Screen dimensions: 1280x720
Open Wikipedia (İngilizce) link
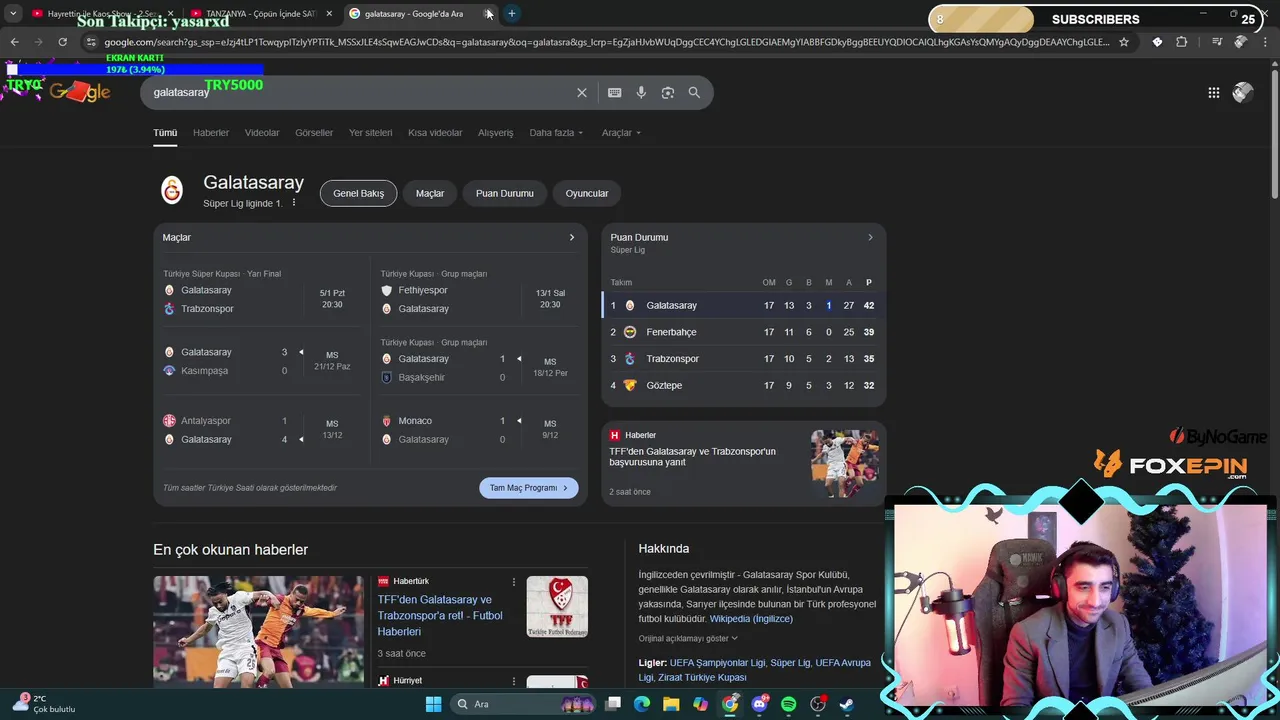pyautogui.click(x=751, y=619)
